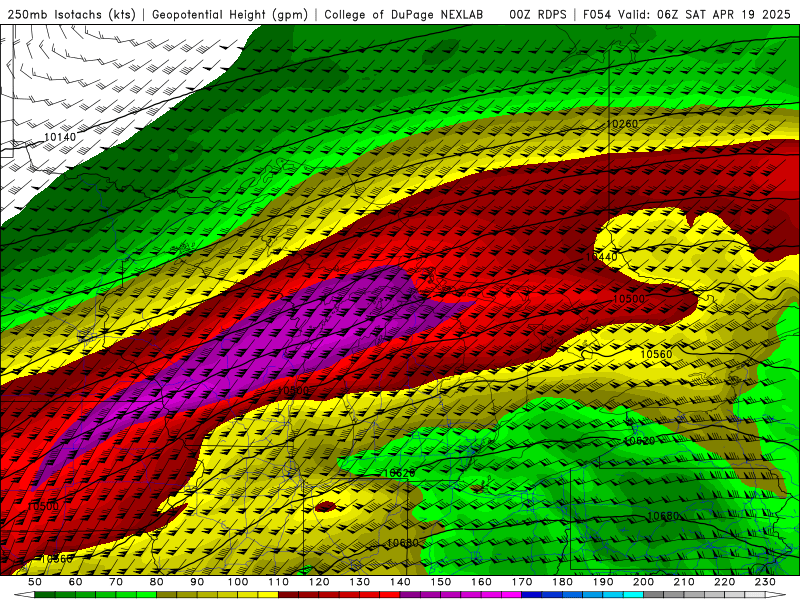
Task: Click the 140 value on the colorbar scale
Action: pyautogui.click(x=401, y=582)
